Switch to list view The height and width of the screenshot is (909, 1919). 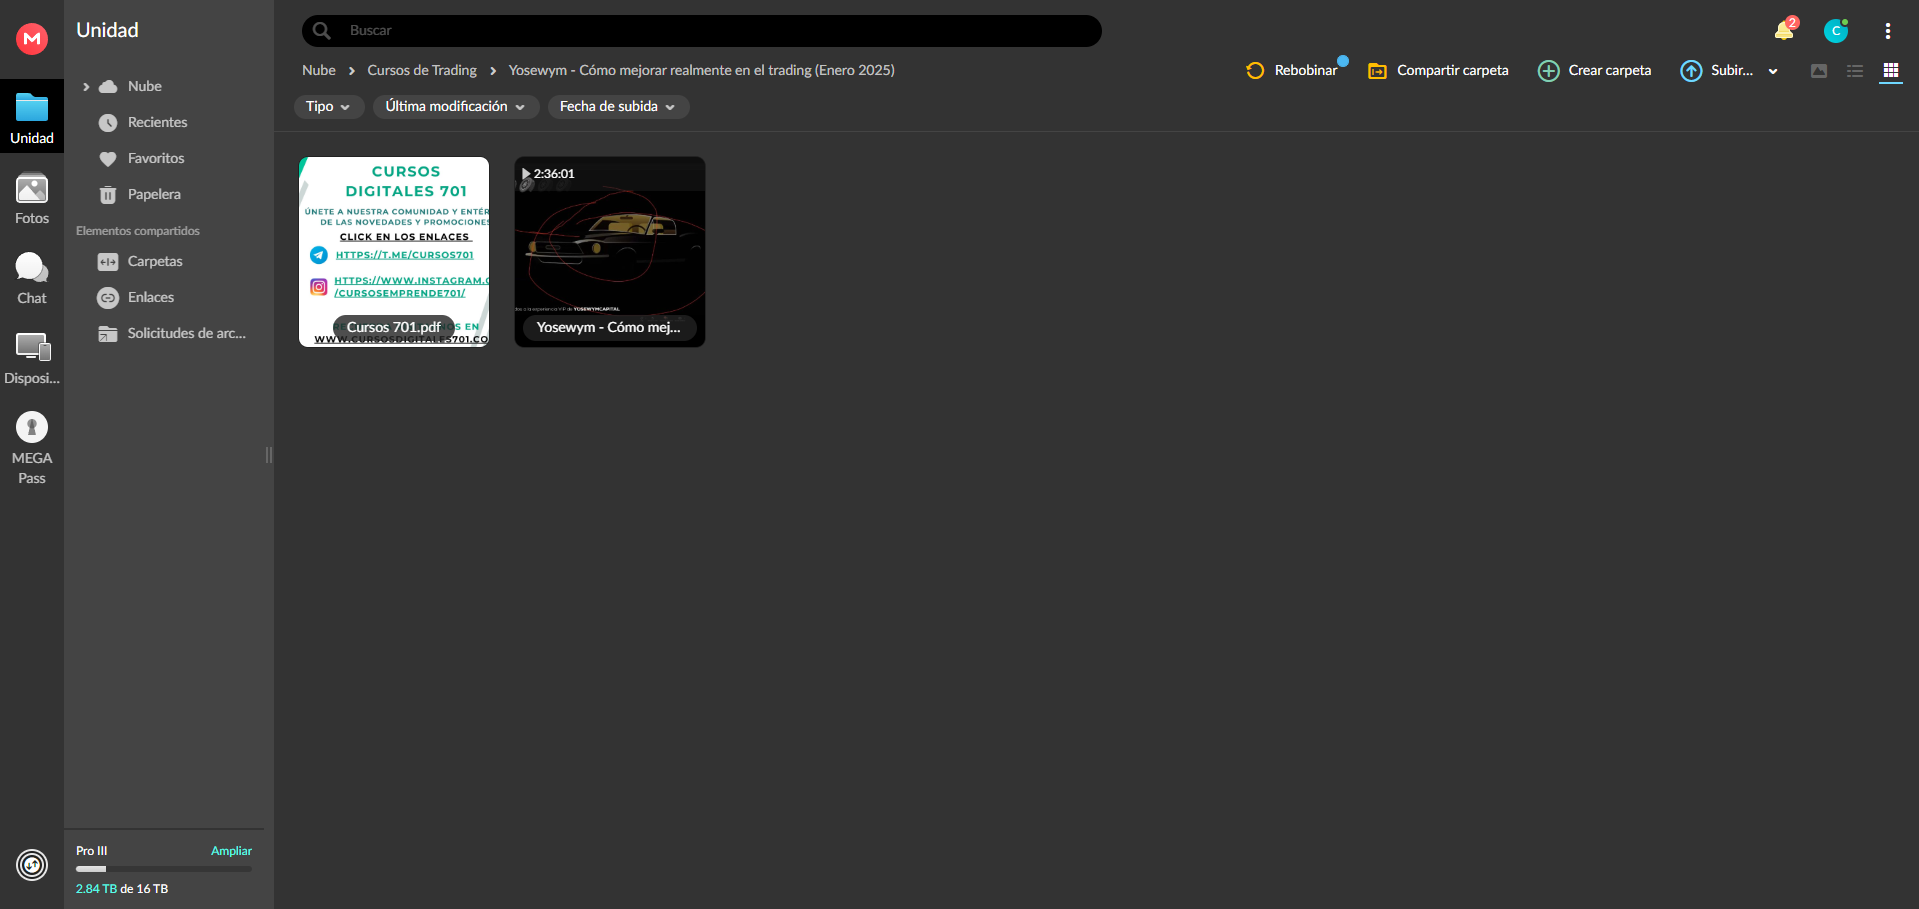(x=1855, y=71)
